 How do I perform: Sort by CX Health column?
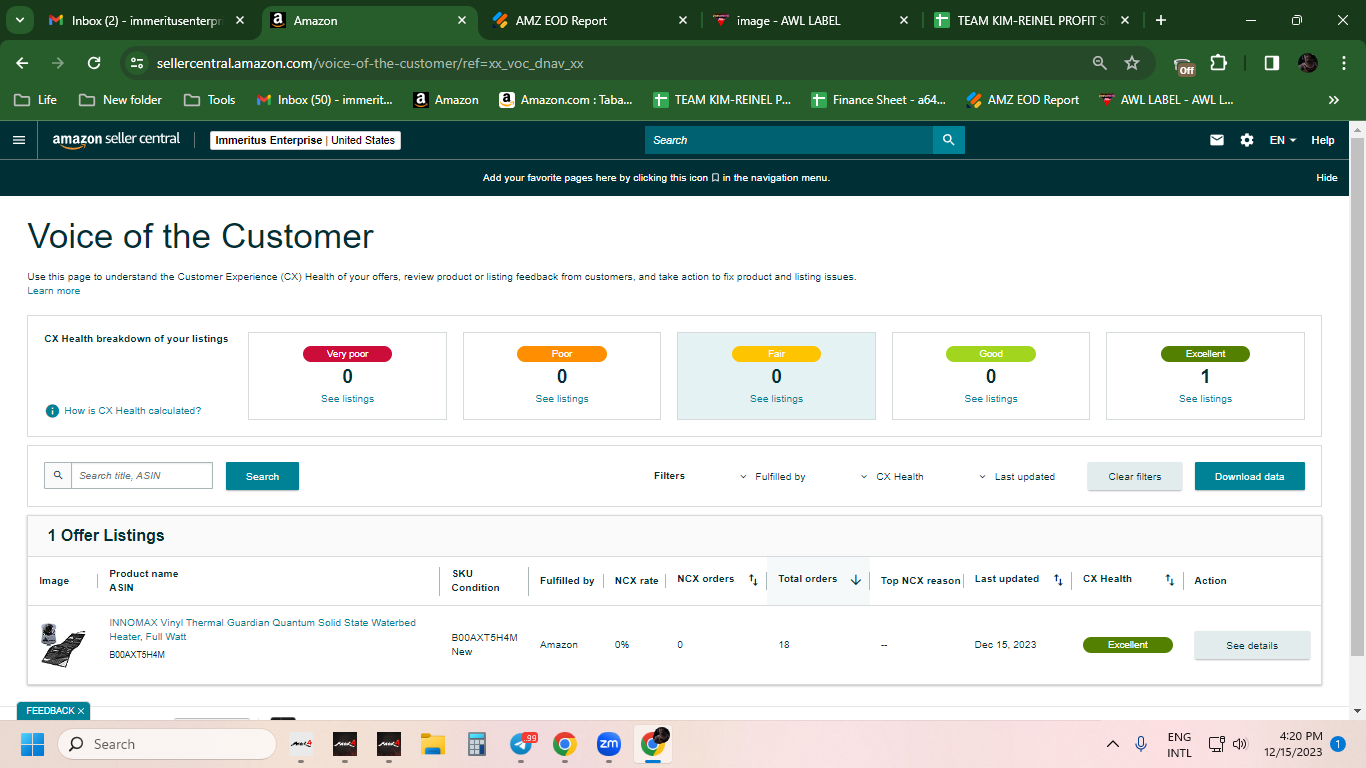coord(1169,580)
